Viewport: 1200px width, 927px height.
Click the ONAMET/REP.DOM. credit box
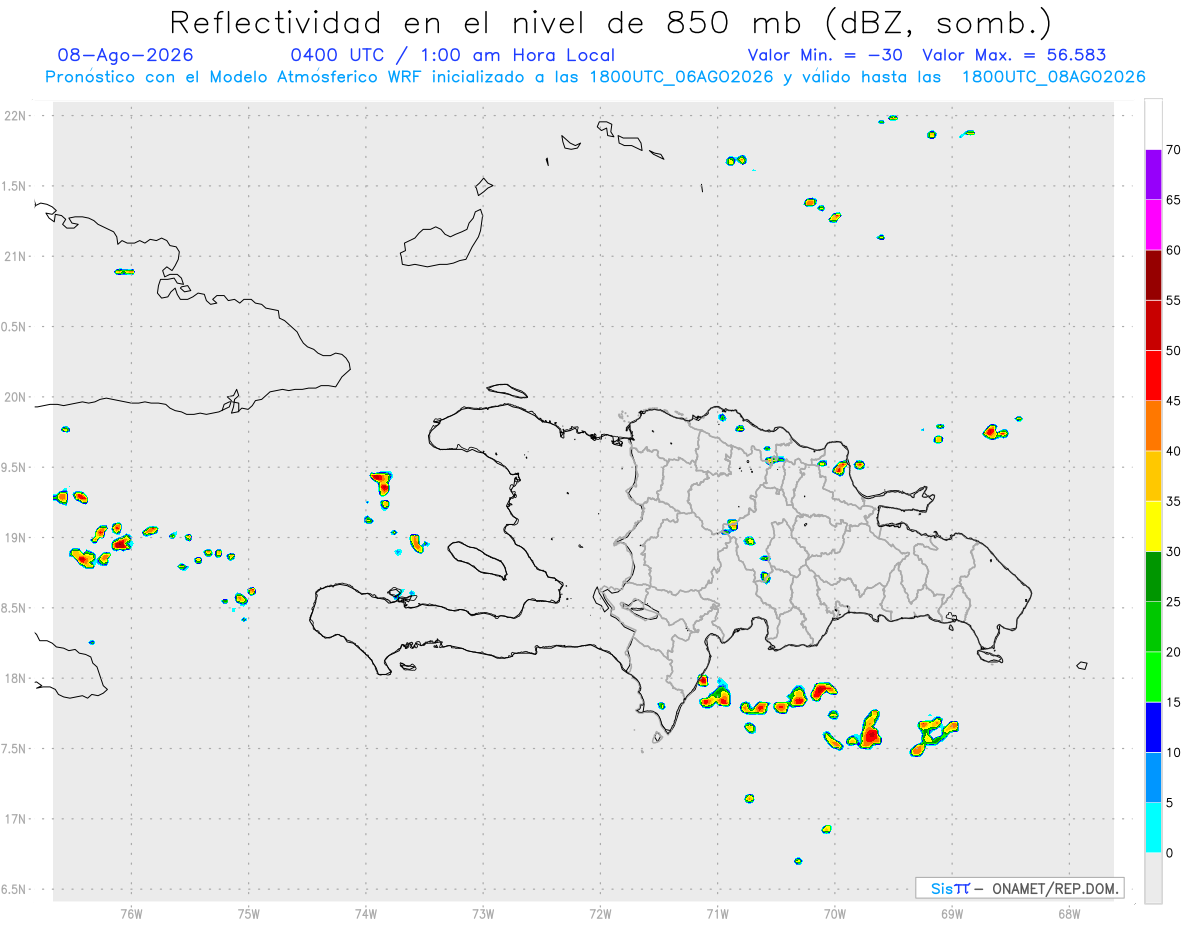point(1020,888)
